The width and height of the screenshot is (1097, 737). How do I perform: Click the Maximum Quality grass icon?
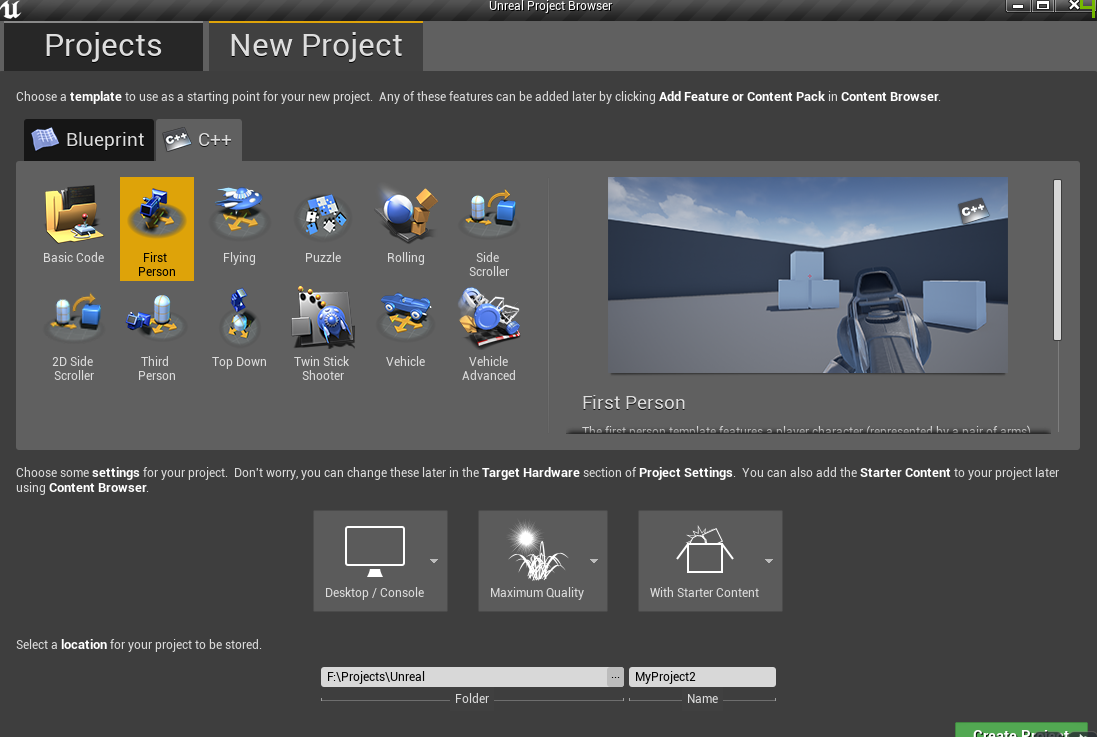(537, 554)
